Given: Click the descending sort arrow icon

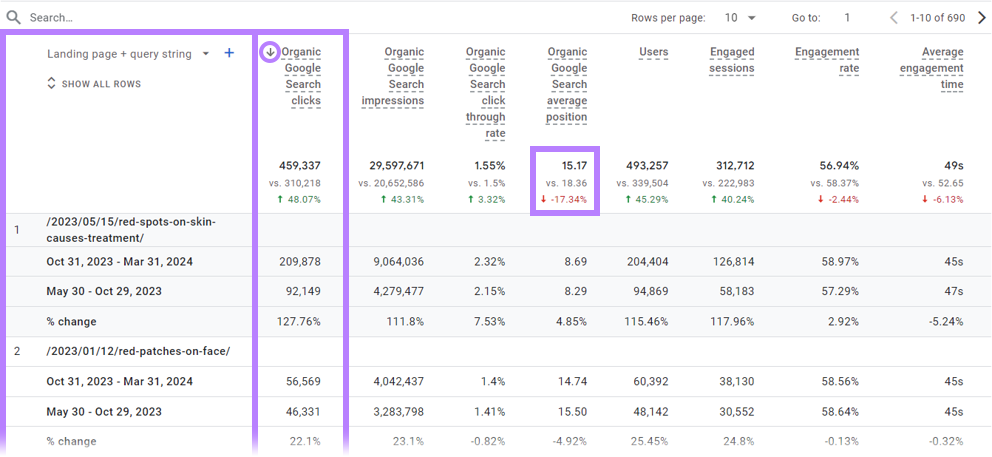Looking at the screenshot, I should tap(269, 52).
